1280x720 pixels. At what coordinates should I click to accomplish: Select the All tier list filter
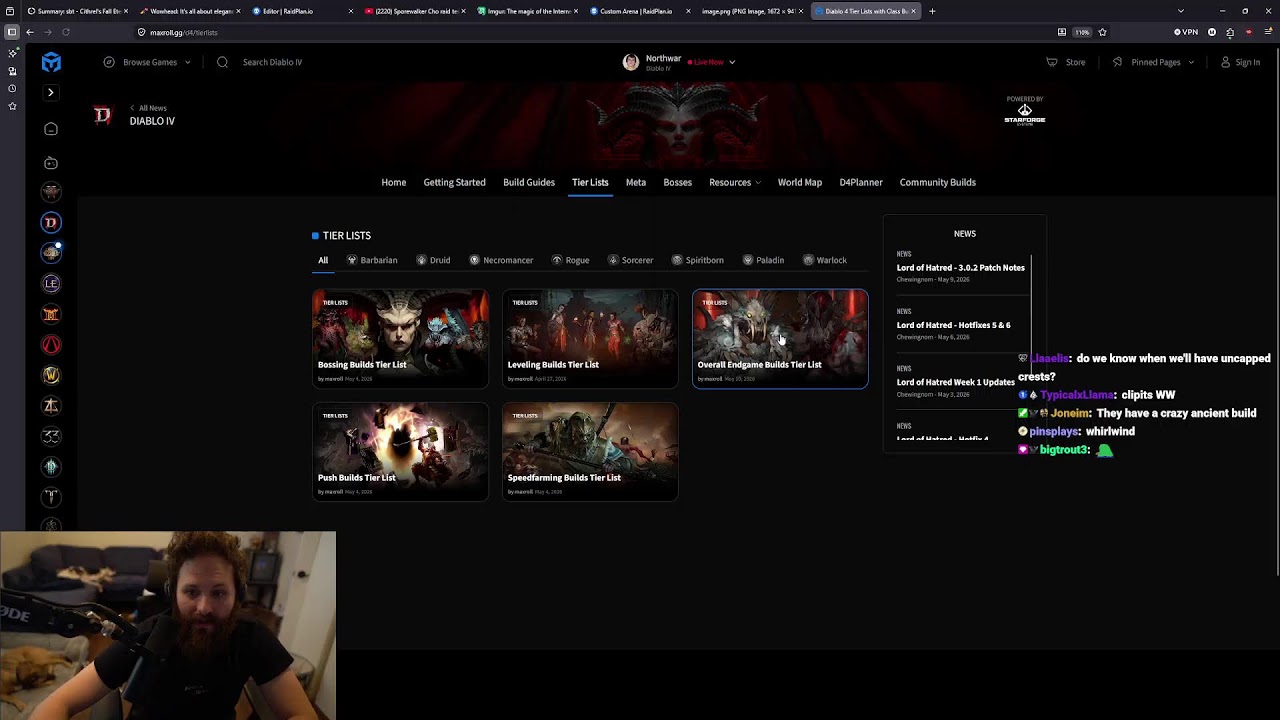click(x=323, y=260)
